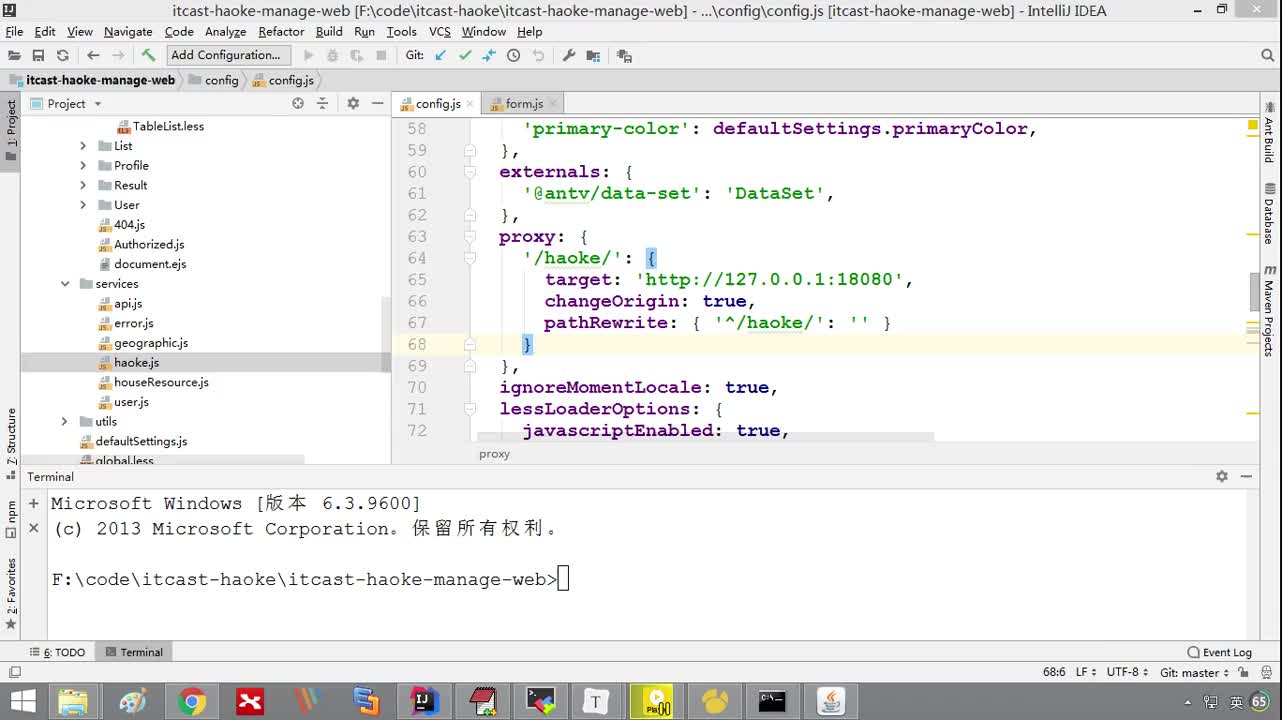Screen dimensions: 1282x720
Task: Select haoke.js in the project tree
Action: pyautogui.click(x=136, y=363)
